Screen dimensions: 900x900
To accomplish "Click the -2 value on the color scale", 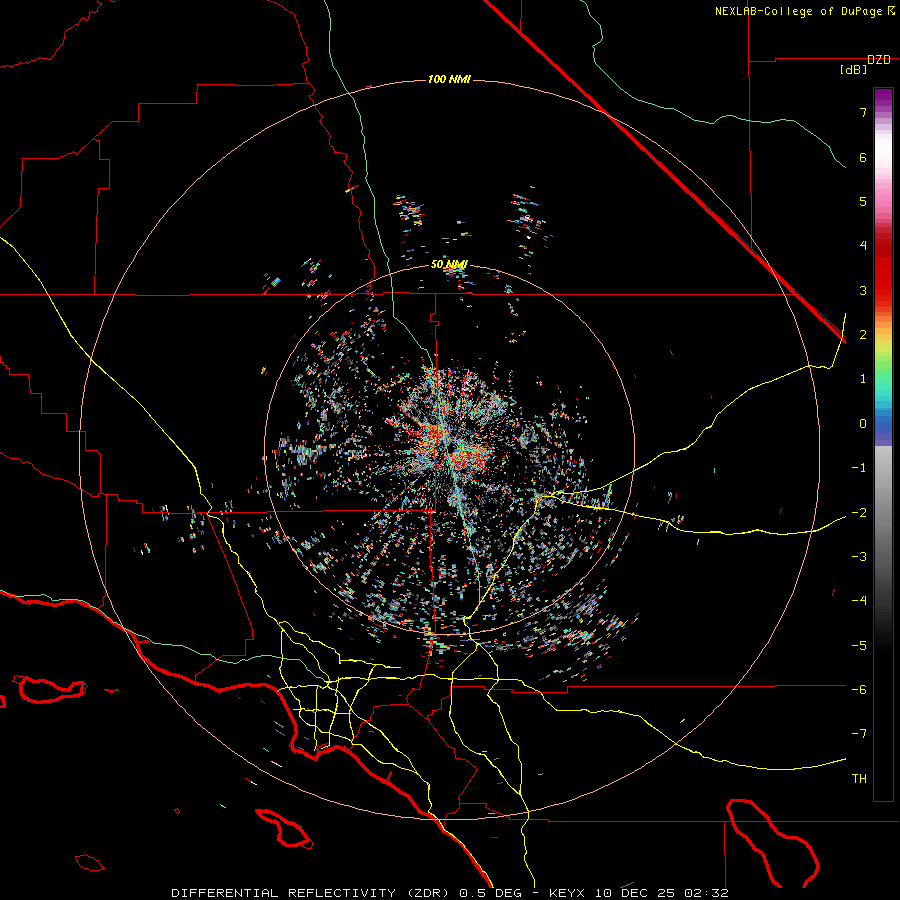I will [x=859, y=512].
